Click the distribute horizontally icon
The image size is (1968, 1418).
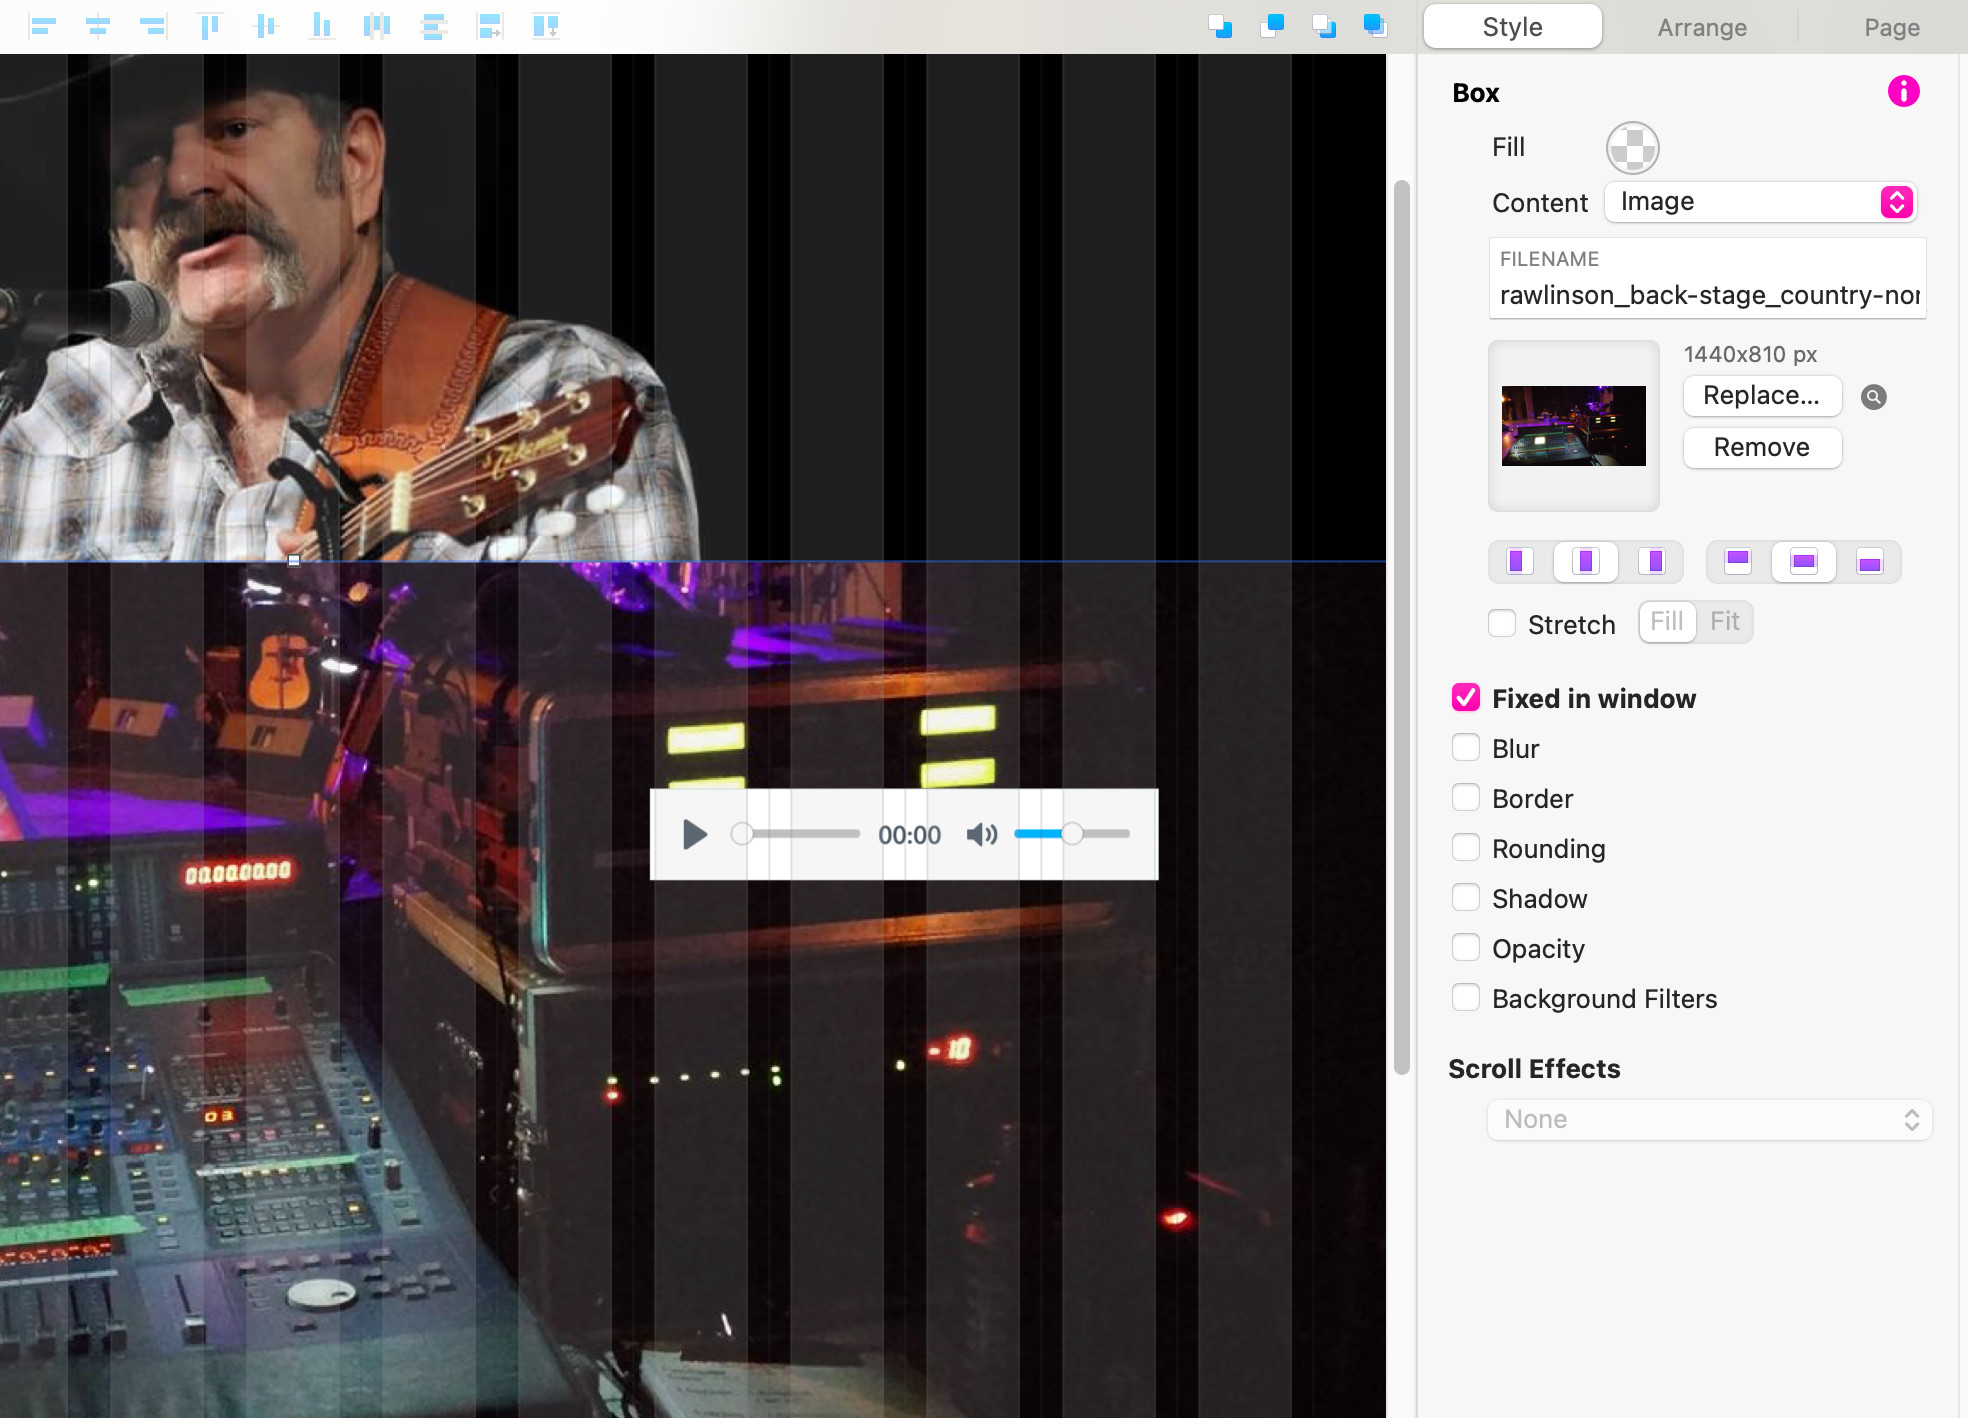click(377, 27)
